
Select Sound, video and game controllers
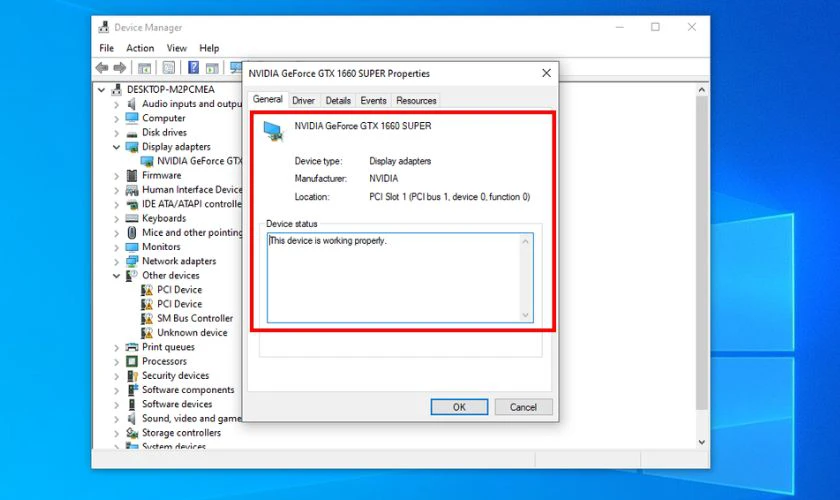pyautogui.click(x=191, y=419)
